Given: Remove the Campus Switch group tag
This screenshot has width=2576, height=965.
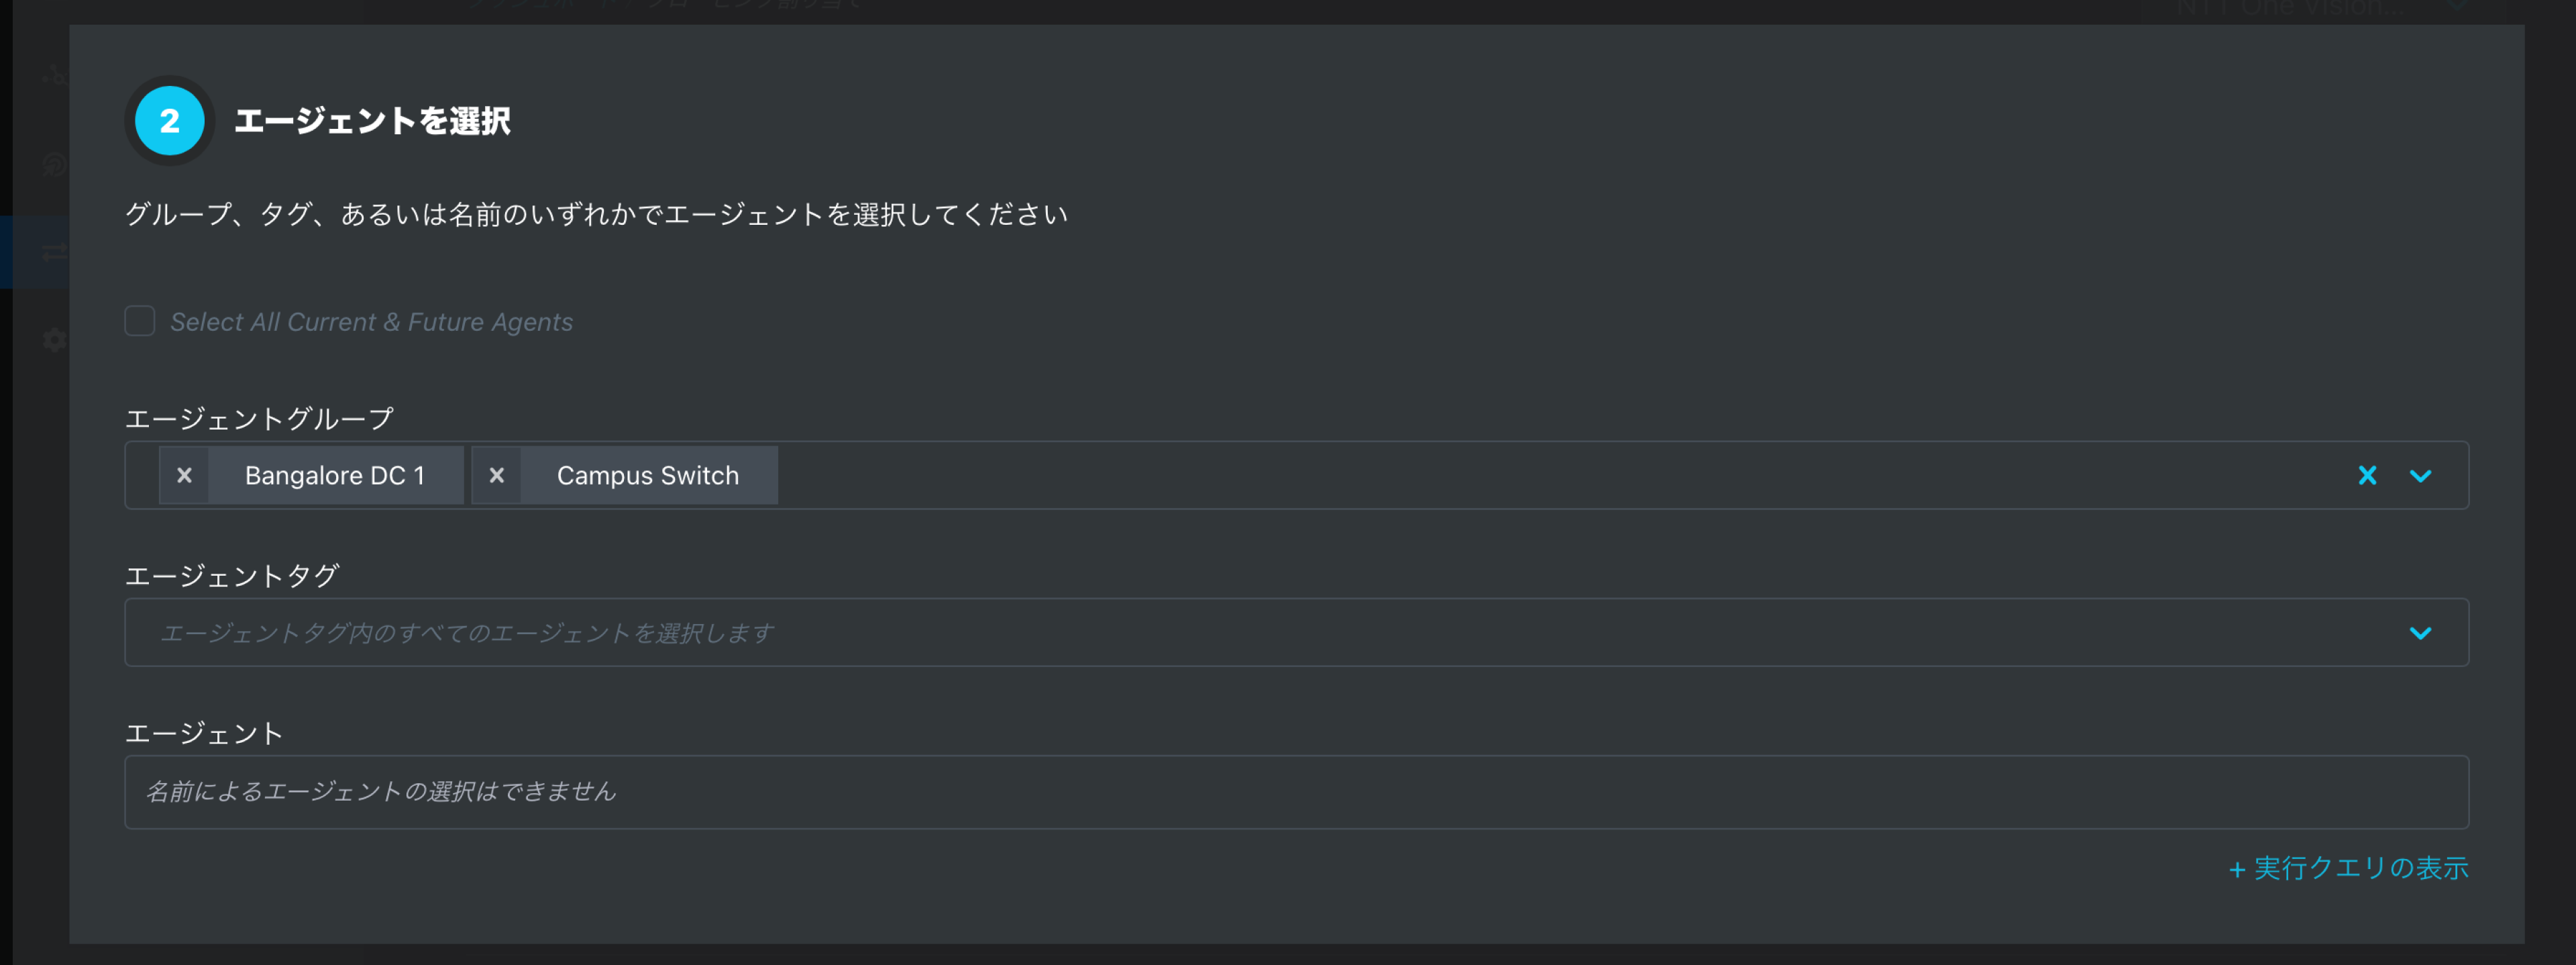Looking at the screenshot, I should pos(496,475).
